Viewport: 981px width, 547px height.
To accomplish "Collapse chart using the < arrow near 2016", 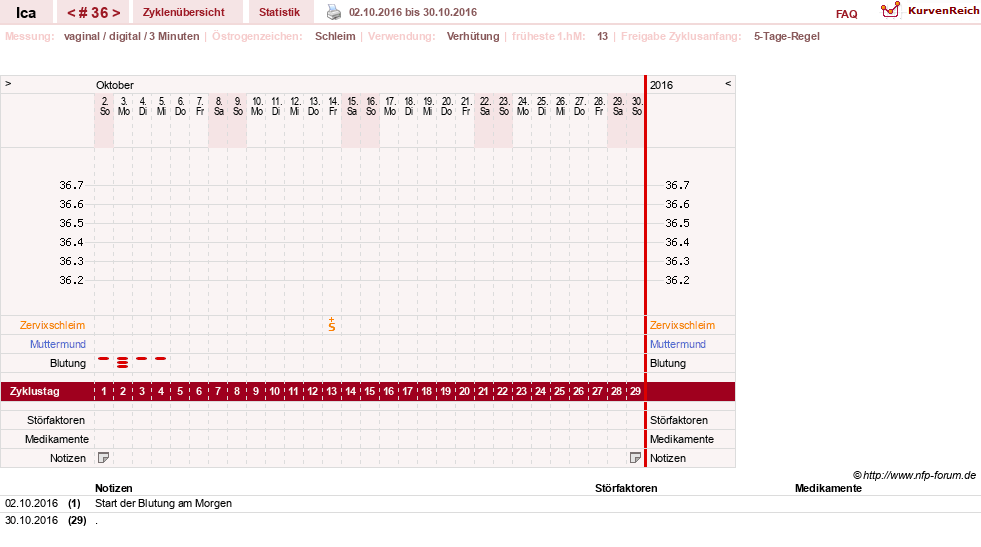I will pyautogui.click(x=728, y=83).
